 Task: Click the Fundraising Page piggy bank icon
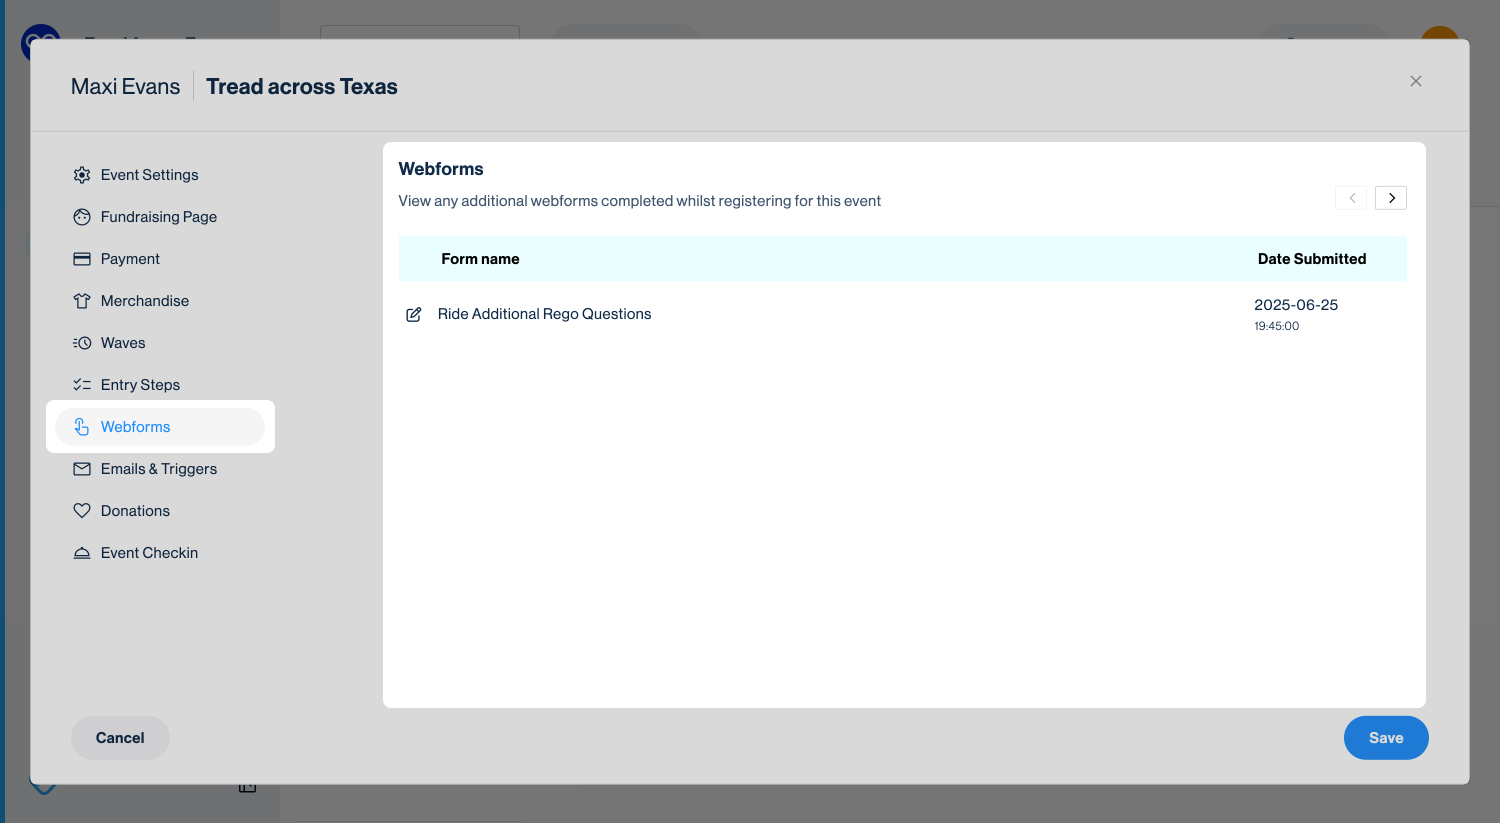(x=82, y=217)
